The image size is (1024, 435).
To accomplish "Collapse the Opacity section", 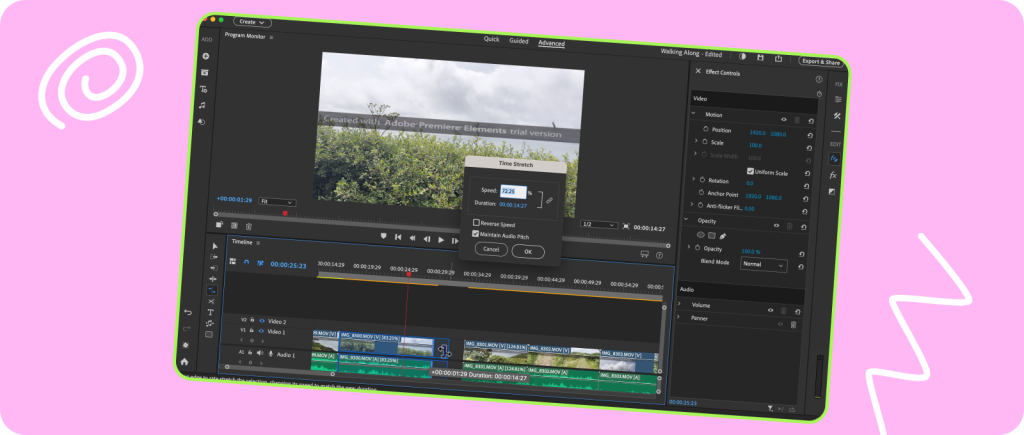I will click(686, 219).
